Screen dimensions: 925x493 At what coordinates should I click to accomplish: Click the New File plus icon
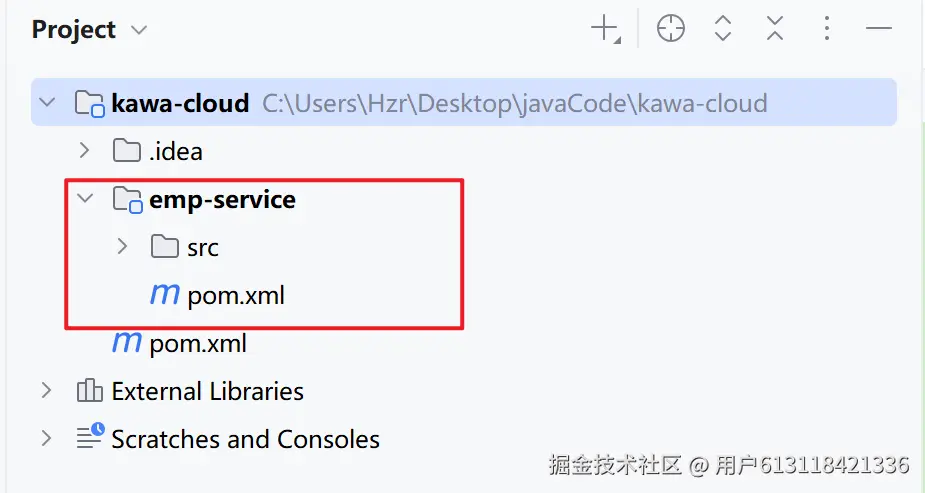tap(605, 29)
